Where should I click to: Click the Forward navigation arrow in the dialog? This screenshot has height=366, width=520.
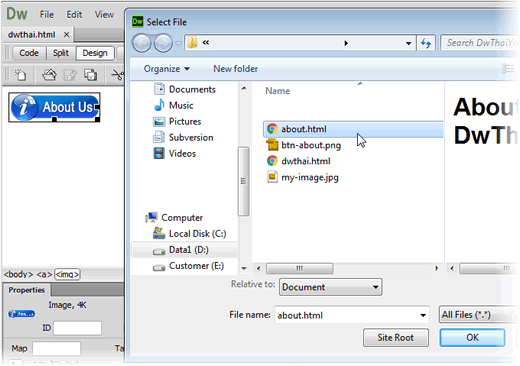point(163,43)
